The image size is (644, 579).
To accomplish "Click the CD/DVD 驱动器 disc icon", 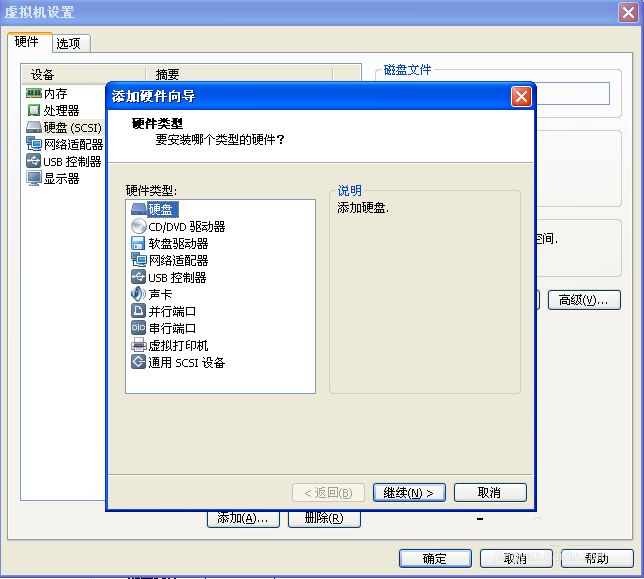I will [x=138, y=226].
